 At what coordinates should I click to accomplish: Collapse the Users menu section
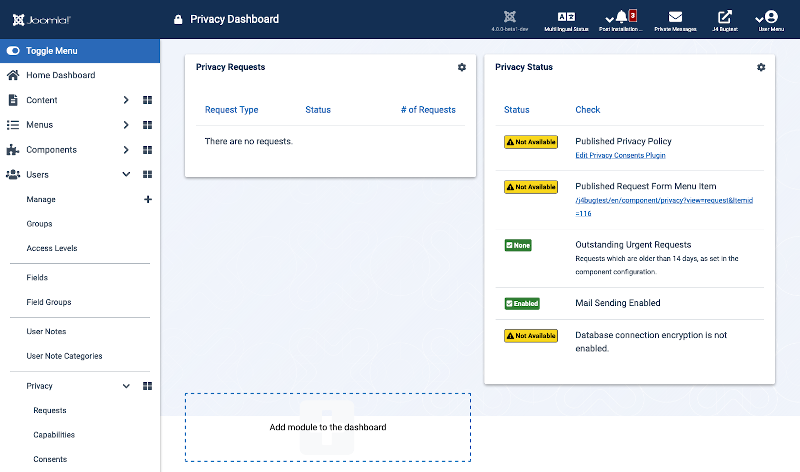(x=126, y=175)
